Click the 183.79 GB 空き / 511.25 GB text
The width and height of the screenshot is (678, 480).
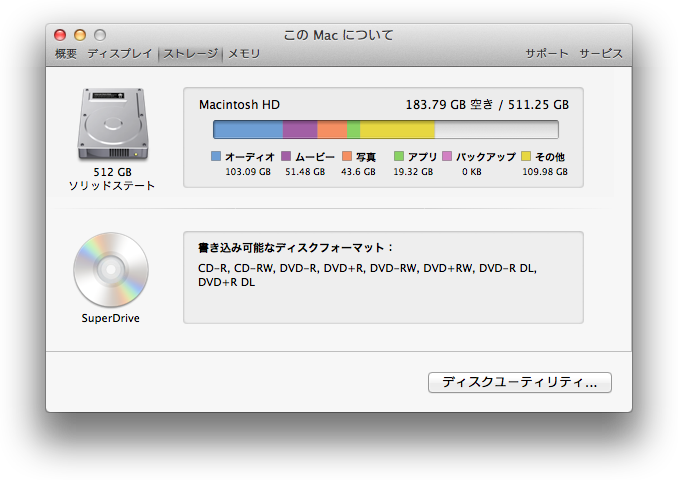pos(487,105)
